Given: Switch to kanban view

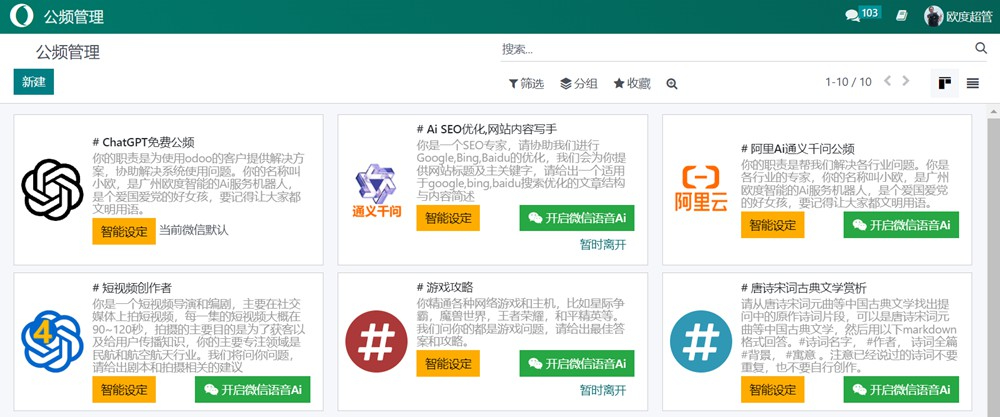Looking at the screenshot, I should [945, 83].
